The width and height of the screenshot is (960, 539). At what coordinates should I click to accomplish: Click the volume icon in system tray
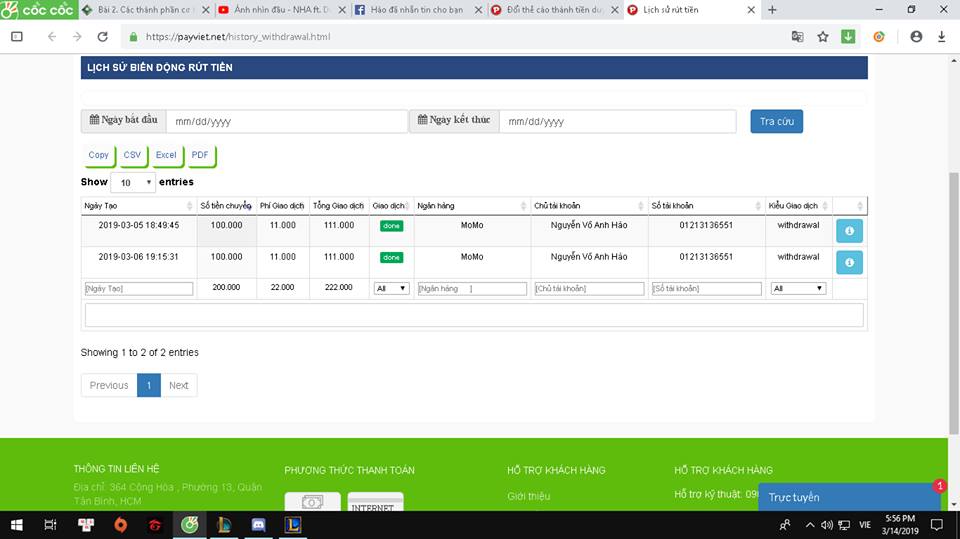[x=827, y=525]
